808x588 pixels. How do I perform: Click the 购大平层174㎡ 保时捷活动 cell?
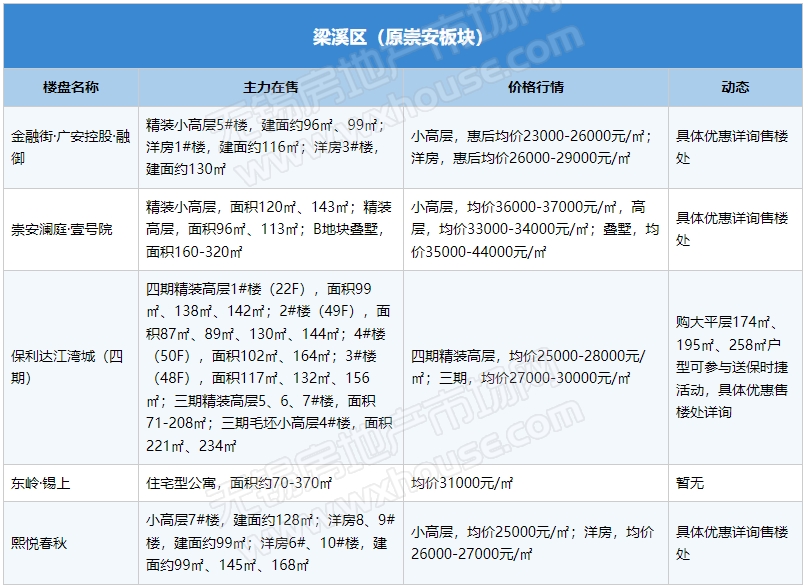click(735, 366)
